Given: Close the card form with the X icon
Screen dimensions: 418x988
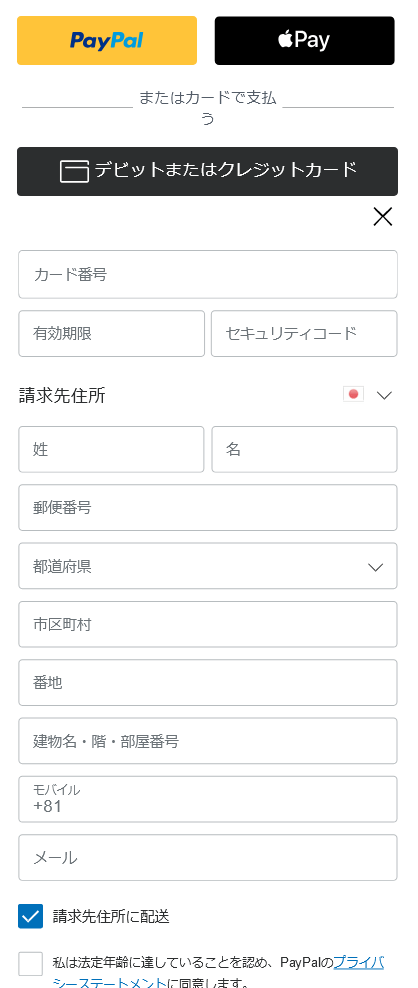Looking at the screenshot, I should point(383,217).
